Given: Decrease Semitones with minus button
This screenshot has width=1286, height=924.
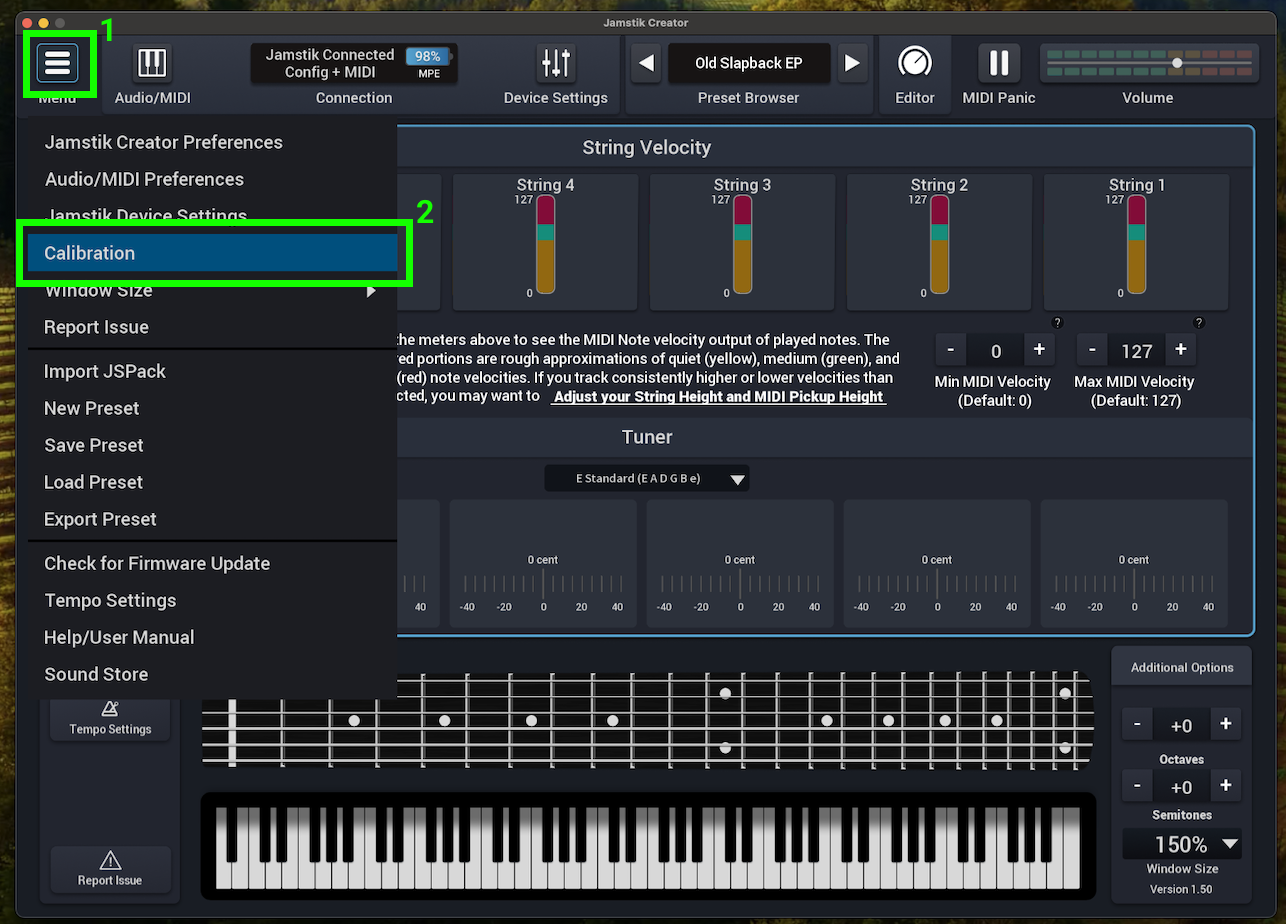Looking at the screenshot, I should (1137, 786).
